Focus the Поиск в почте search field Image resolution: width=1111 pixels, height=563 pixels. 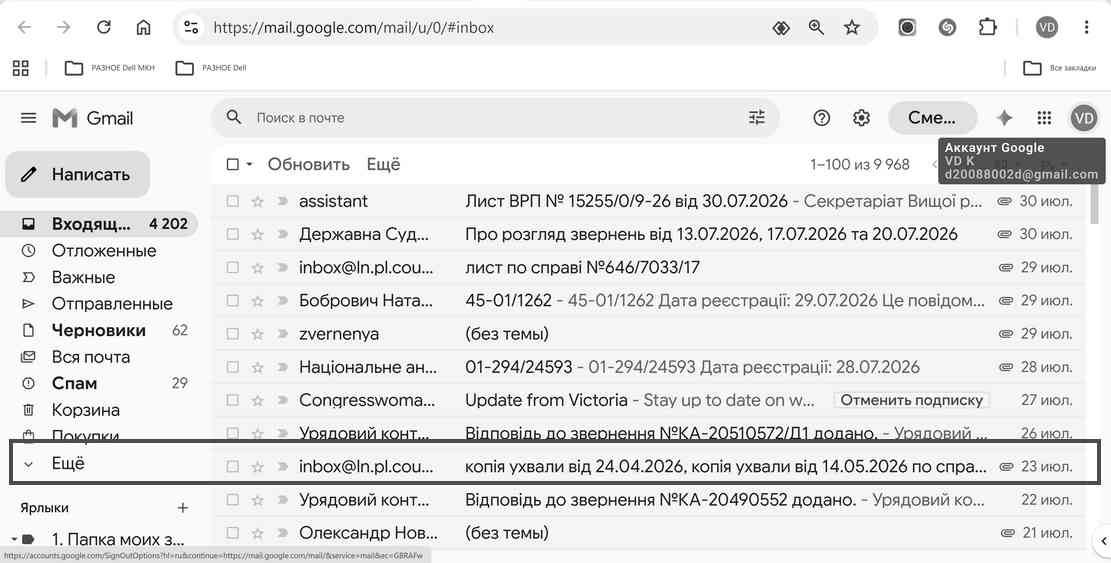pyautogui.click(x=496, y=118)
